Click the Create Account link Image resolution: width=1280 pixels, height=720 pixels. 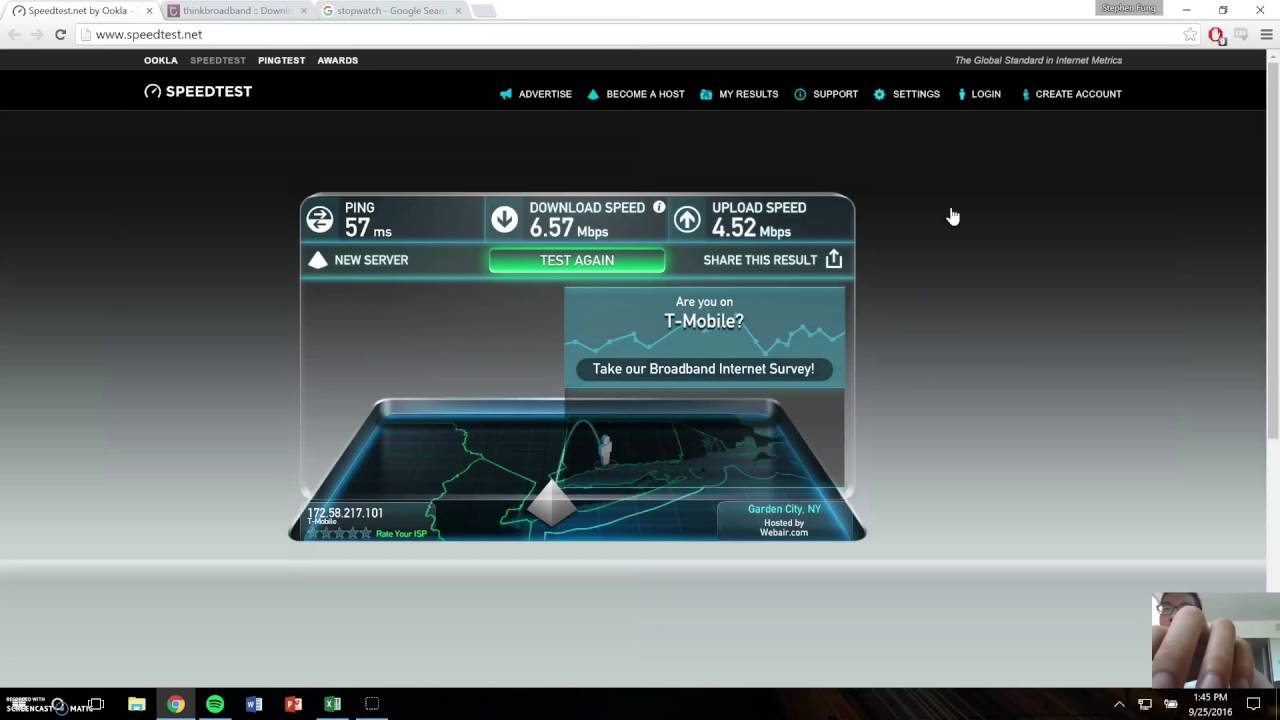(1078, 94)
